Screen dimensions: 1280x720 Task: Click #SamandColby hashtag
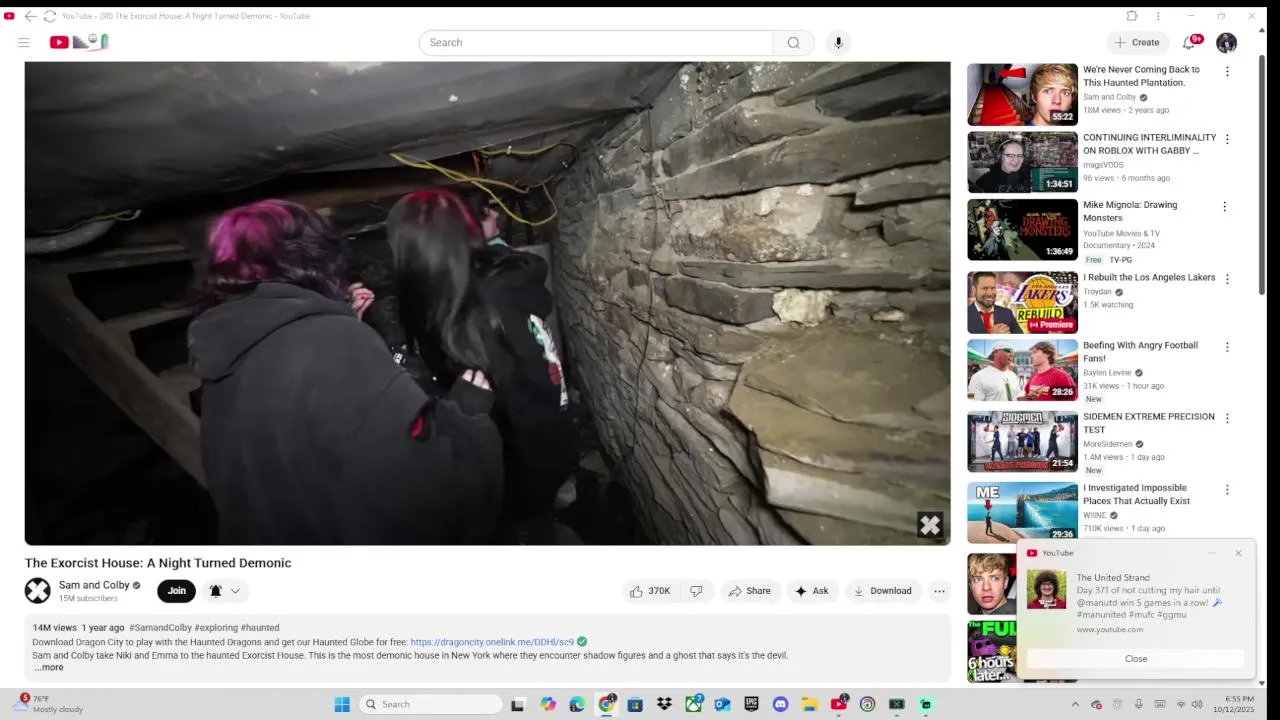pyautogui.click(x=160, y=628)
